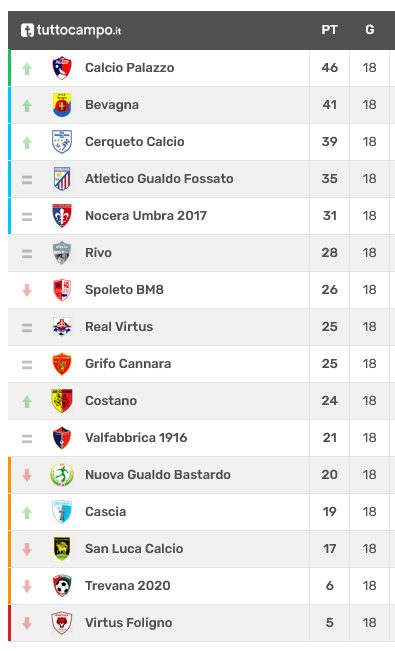Open Nocera Umbra 2017 shield logo
The height and width of the screenshot is (651, 395).
(62, 215)
